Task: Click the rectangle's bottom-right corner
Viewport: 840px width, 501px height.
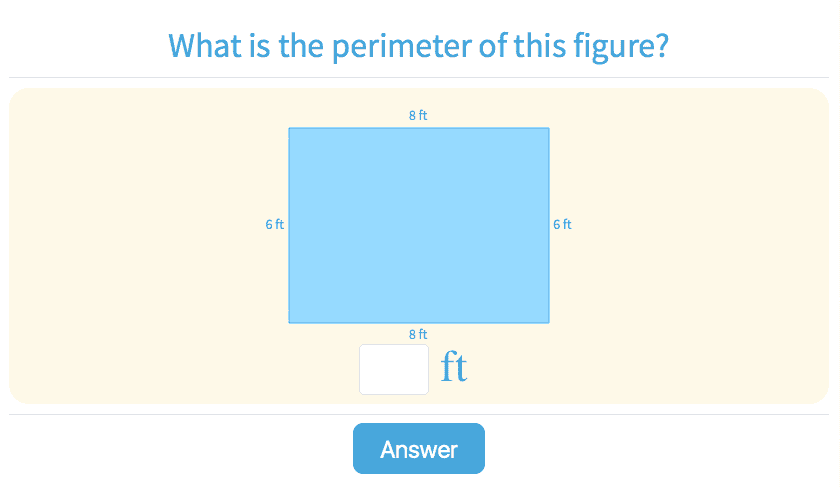Action: click(x=548, y=322)
